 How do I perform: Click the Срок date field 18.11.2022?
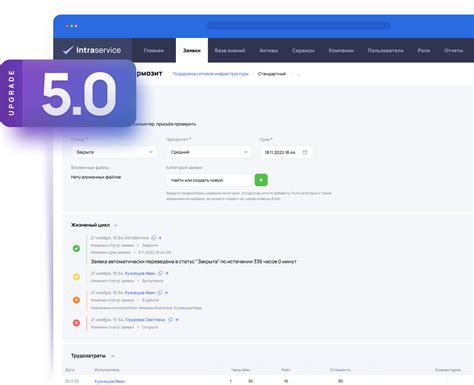click(x=286, y=152)
